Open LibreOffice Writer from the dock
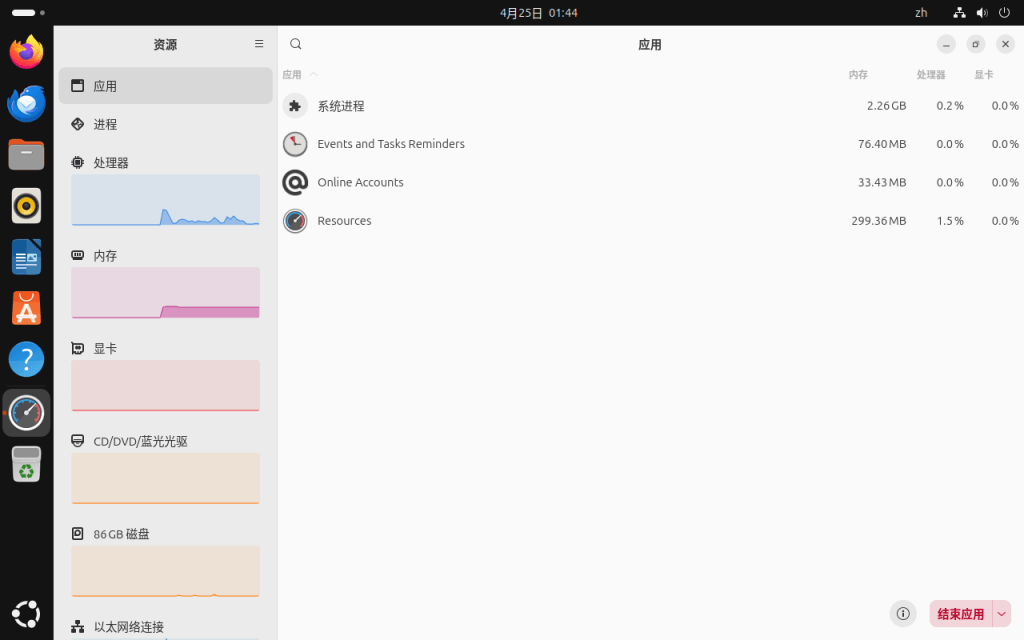 (x=26, y=257)
